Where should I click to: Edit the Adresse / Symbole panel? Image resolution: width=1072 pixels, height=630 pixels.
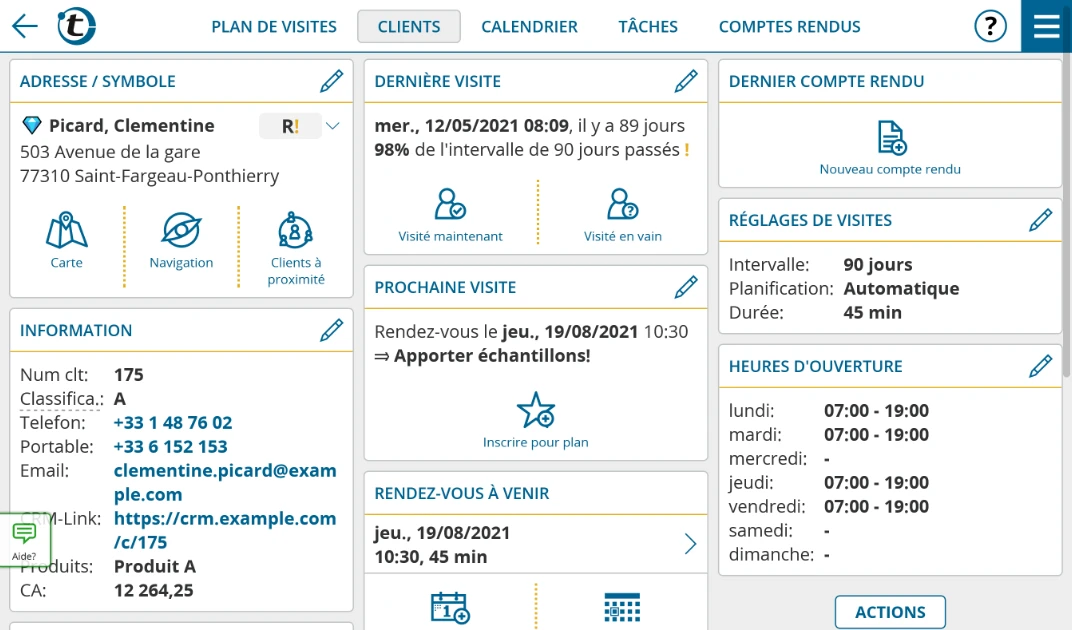pos(332,81)
